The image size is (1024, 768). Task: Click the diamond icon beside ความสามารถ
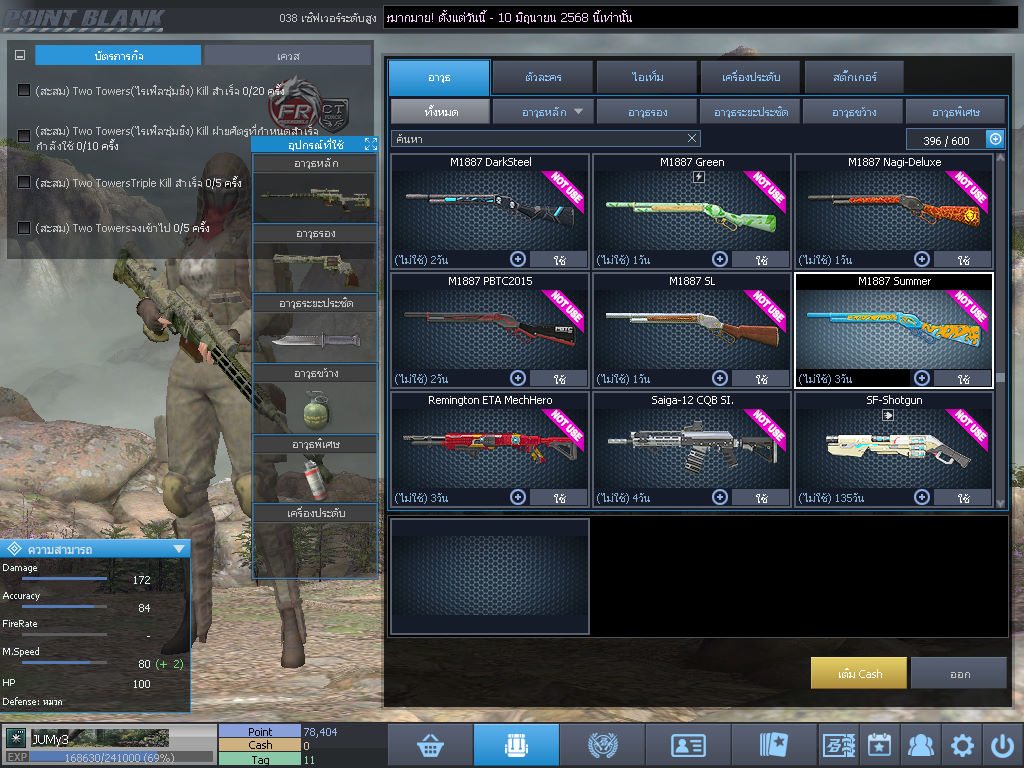coord(14,549)
